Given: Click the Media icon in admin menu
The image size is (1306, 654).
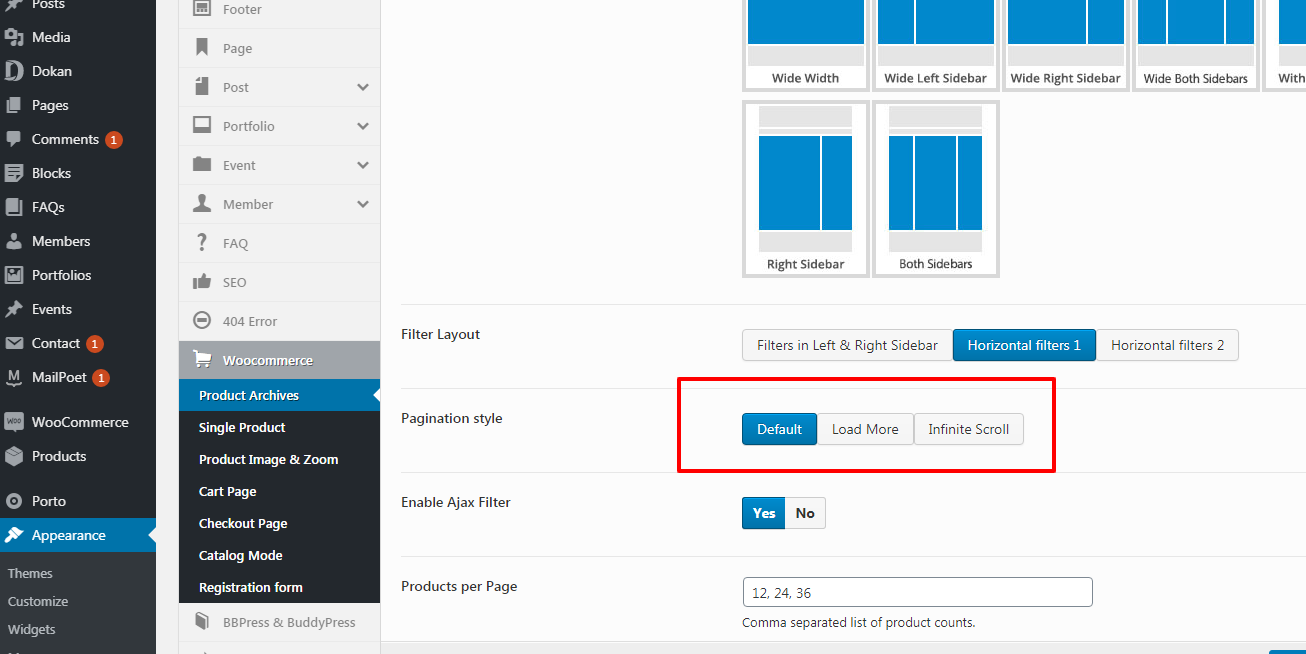Looking at the screenshot, I should pyautogui.click(x=14, y=37).
